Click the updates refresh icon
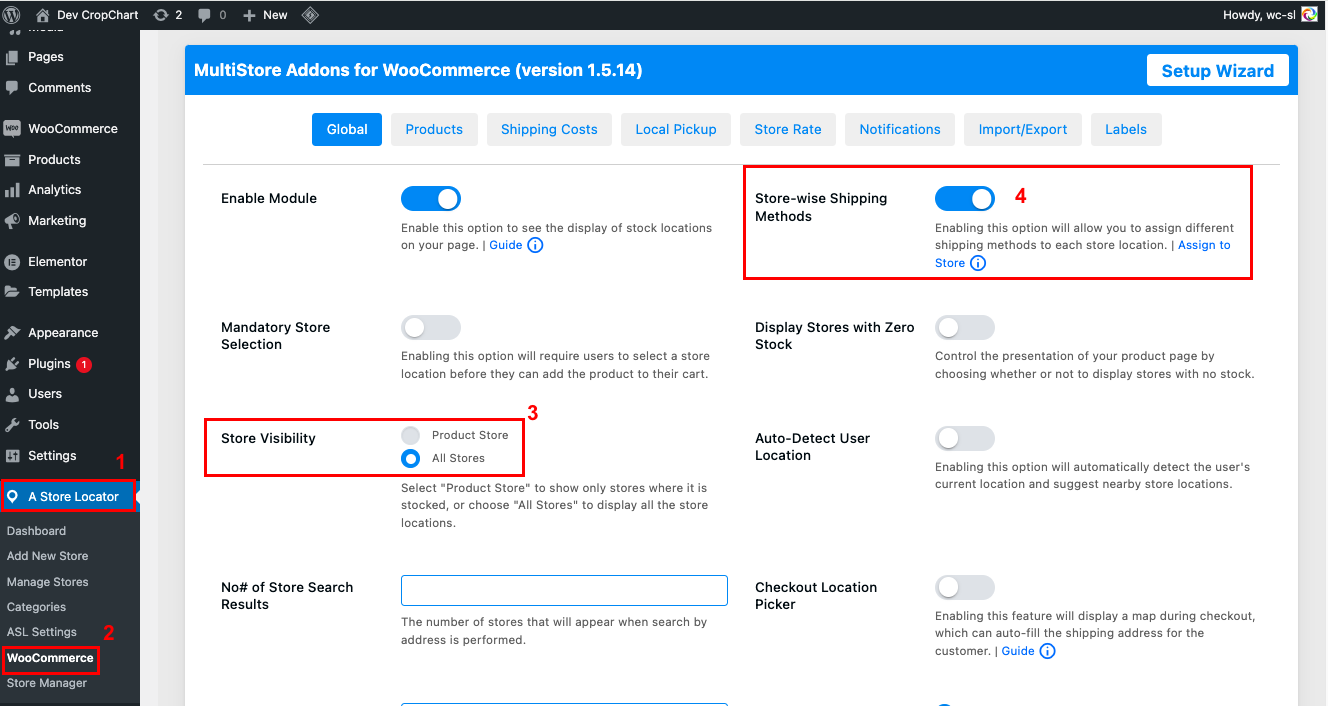The image size is (1328, 706). tap(161, 15)
